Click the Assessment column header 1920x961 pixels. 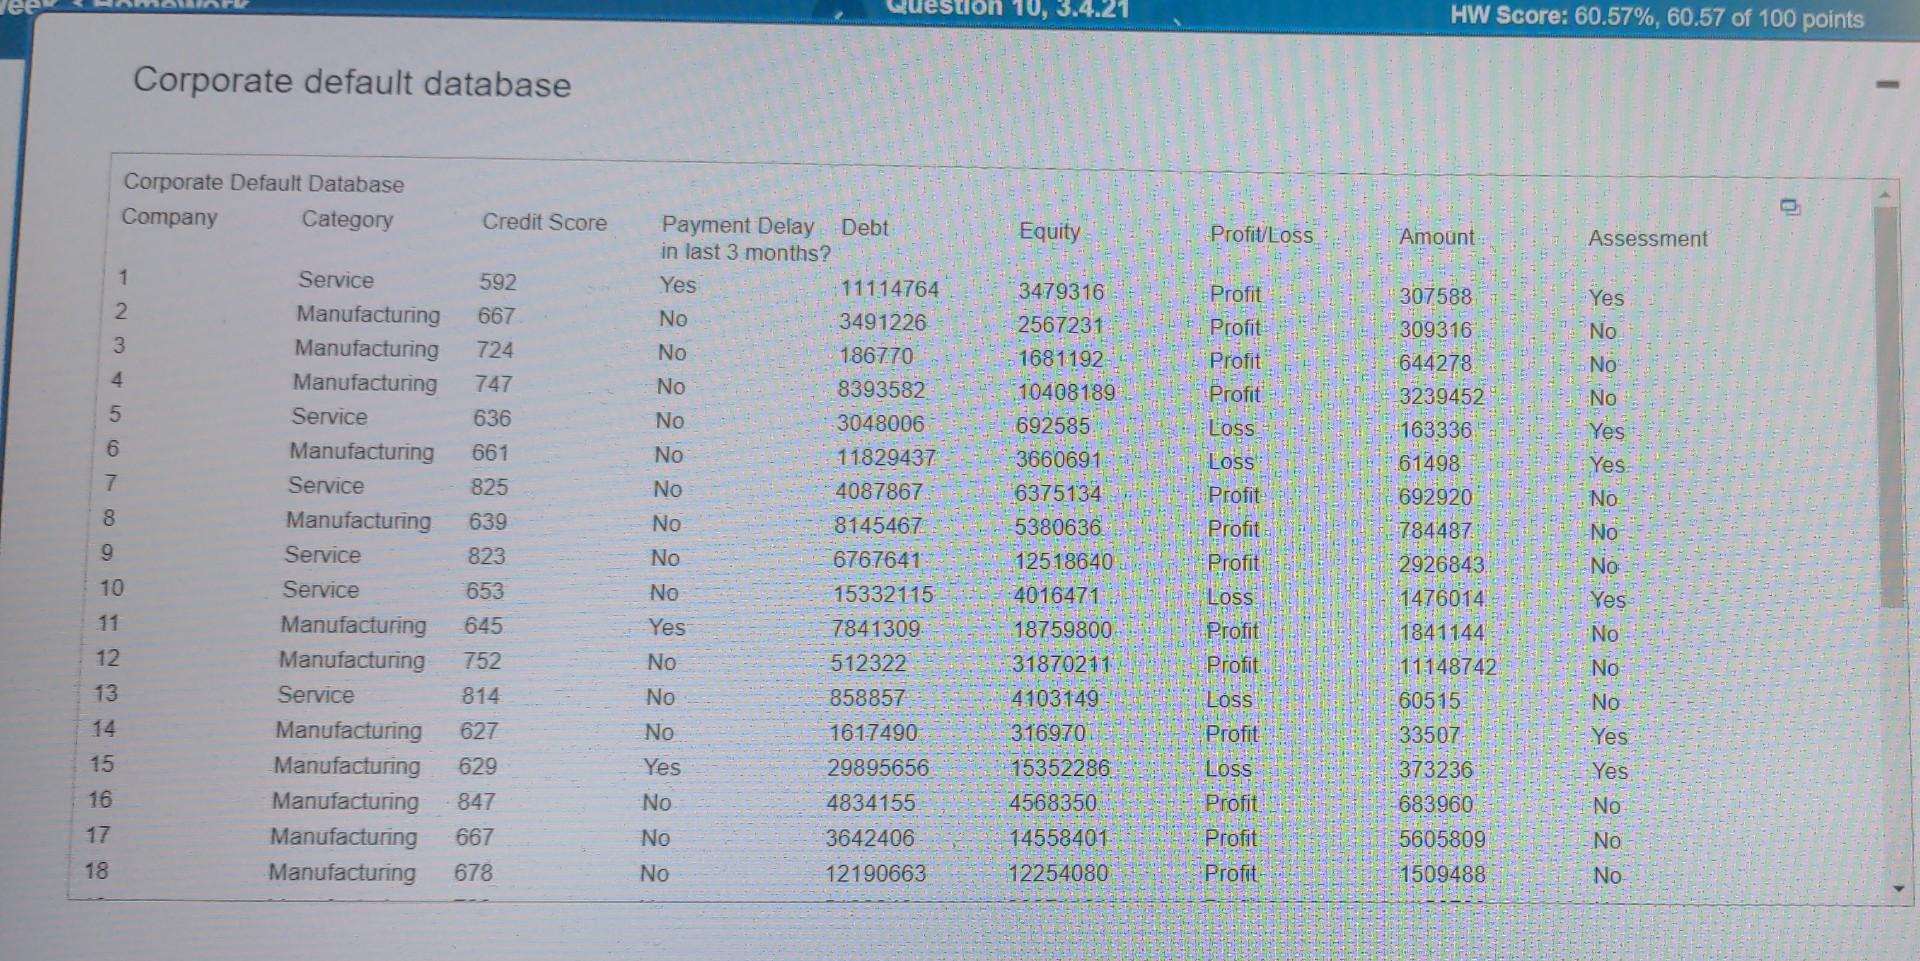[x=1648, y=238]
